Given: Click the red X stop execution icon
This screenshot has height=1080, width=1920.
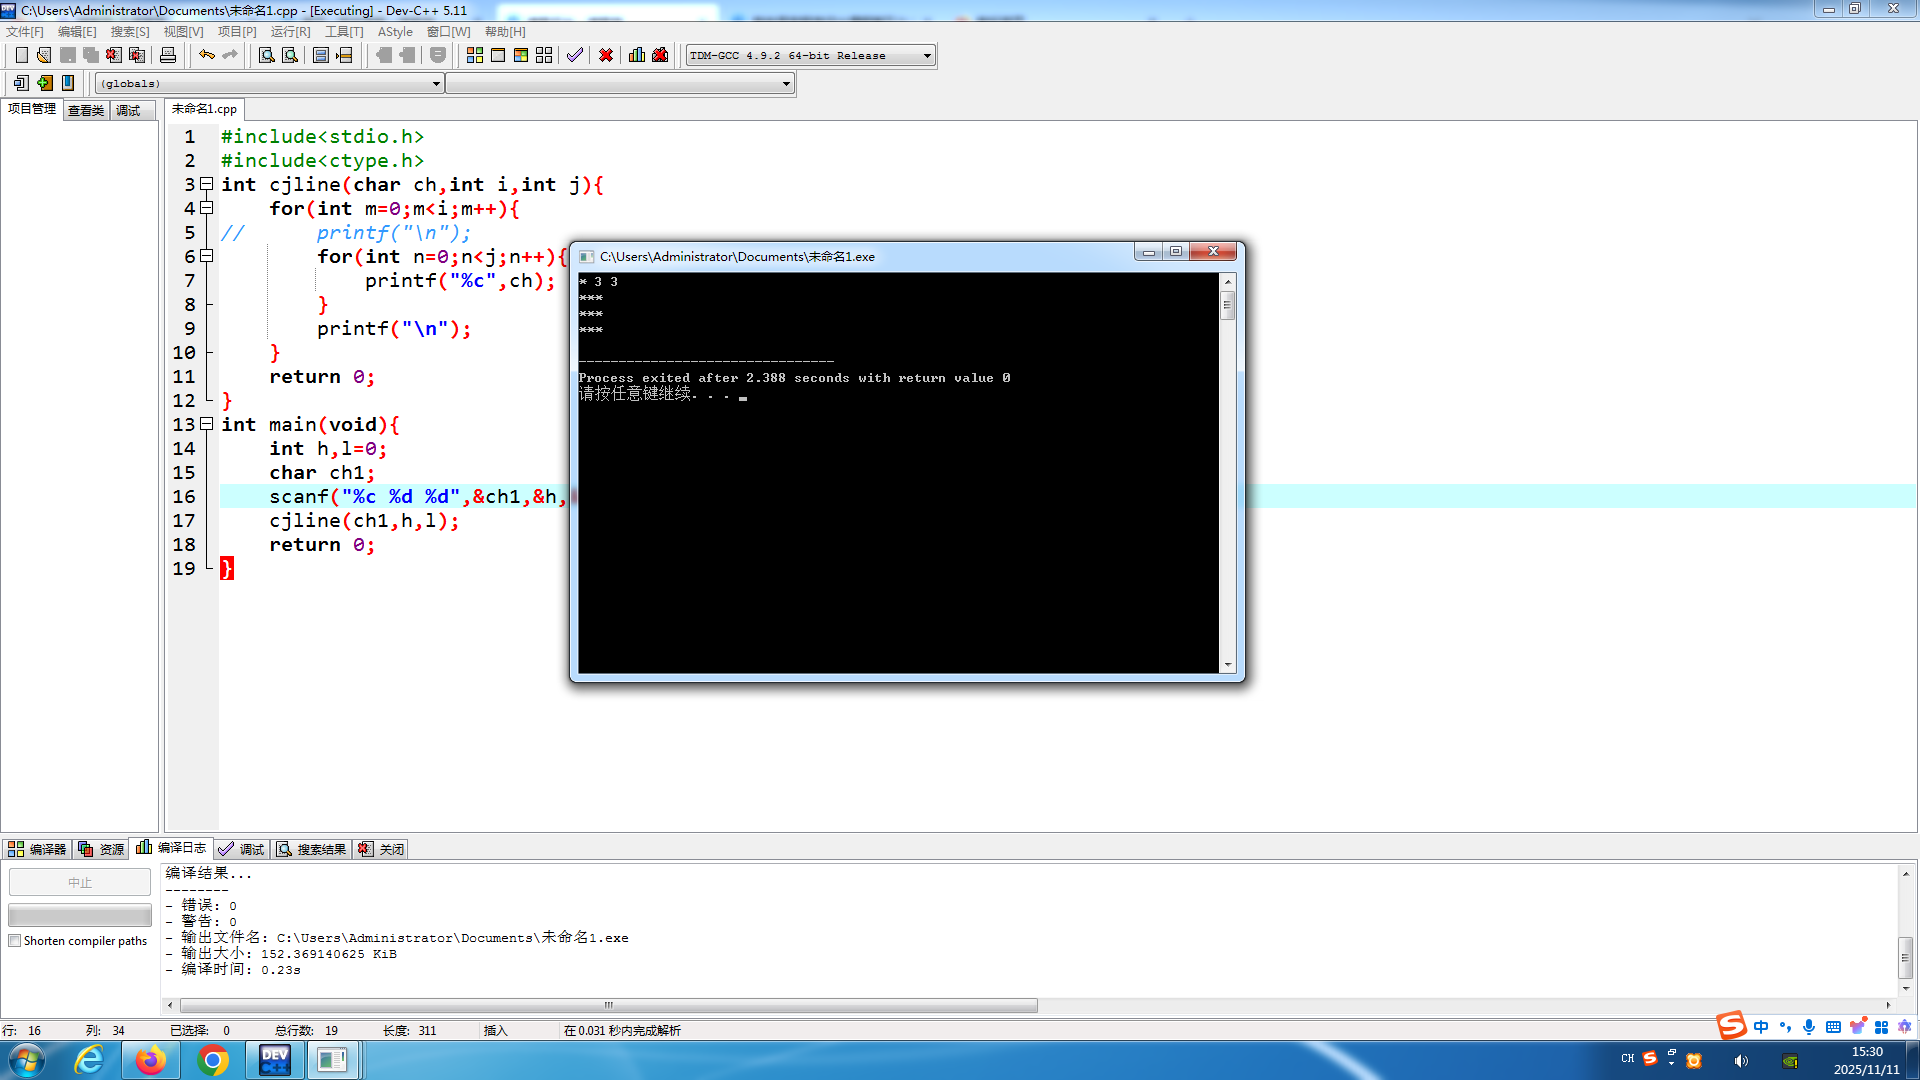Looking at the screenshot, I should (x=606, y=55).
